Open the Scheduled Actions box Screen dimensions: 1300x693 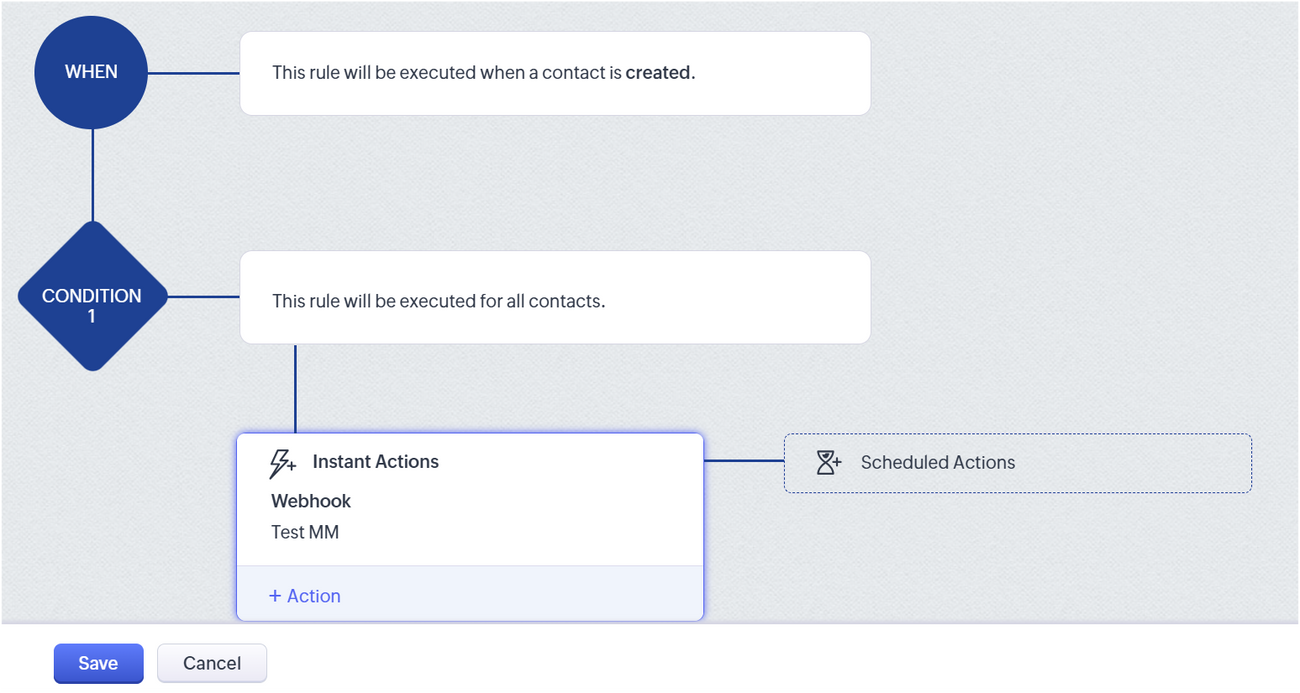[x=1017, y=463]
